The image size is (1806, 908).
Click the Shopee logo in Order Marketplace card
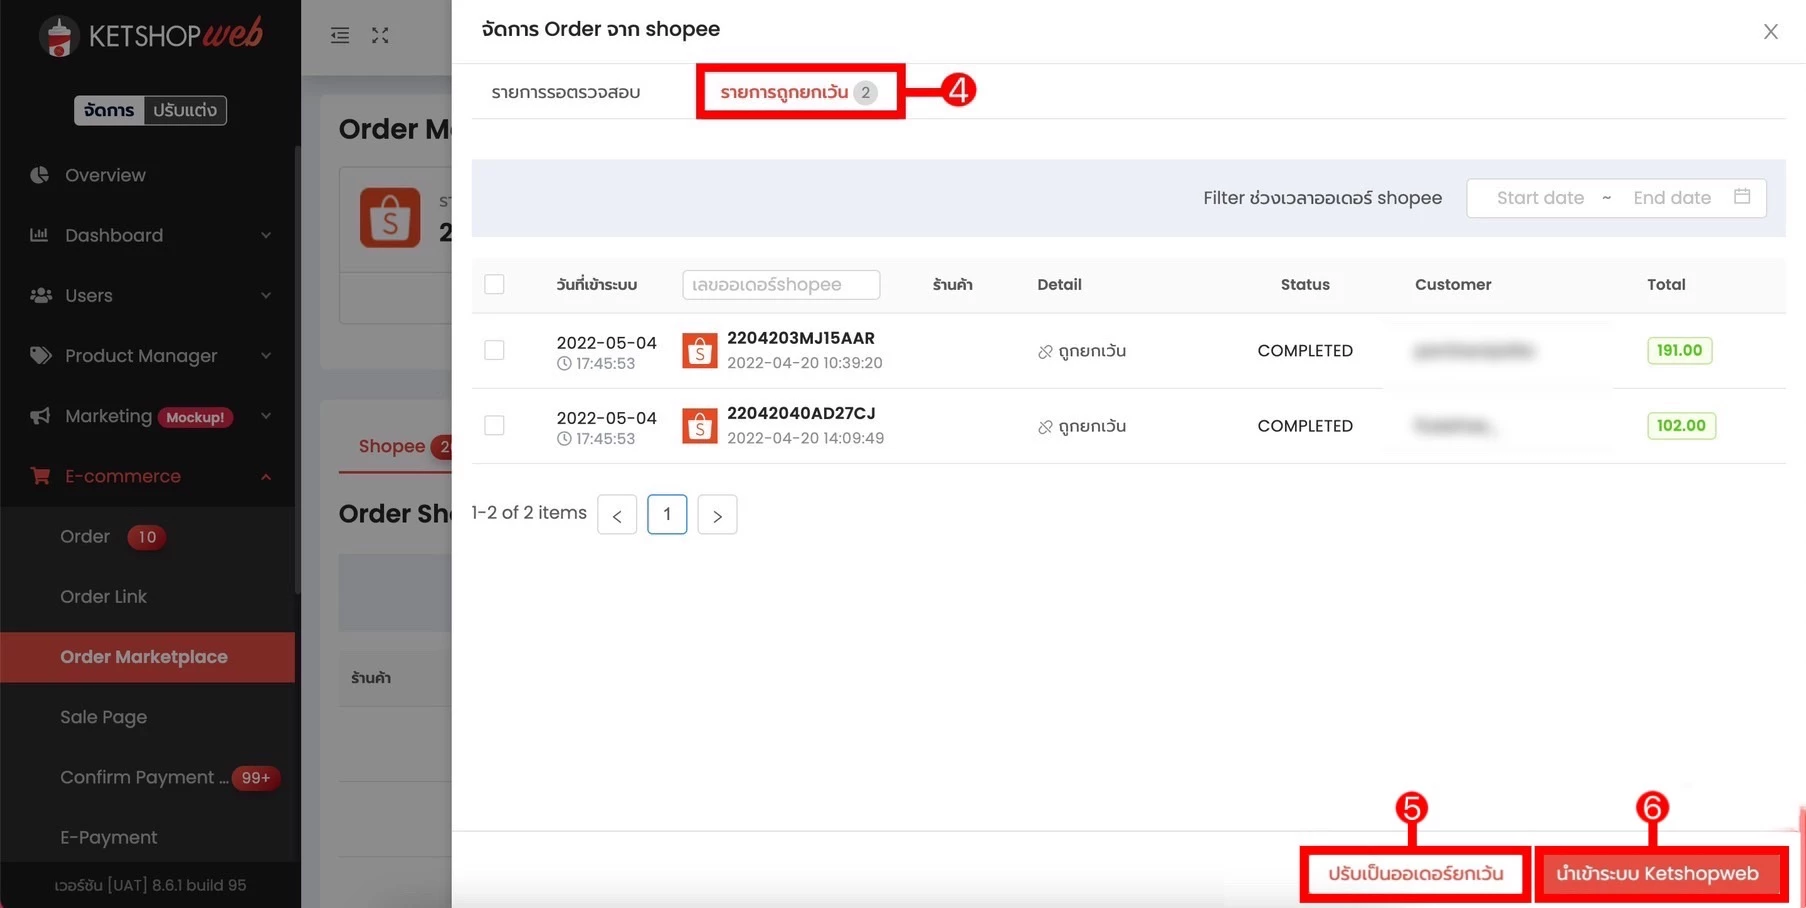[x=390, y=218]
